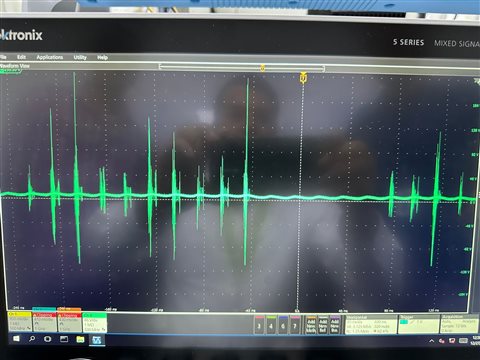
Task: Click the Add New Bus button
Action: point(334,325)
